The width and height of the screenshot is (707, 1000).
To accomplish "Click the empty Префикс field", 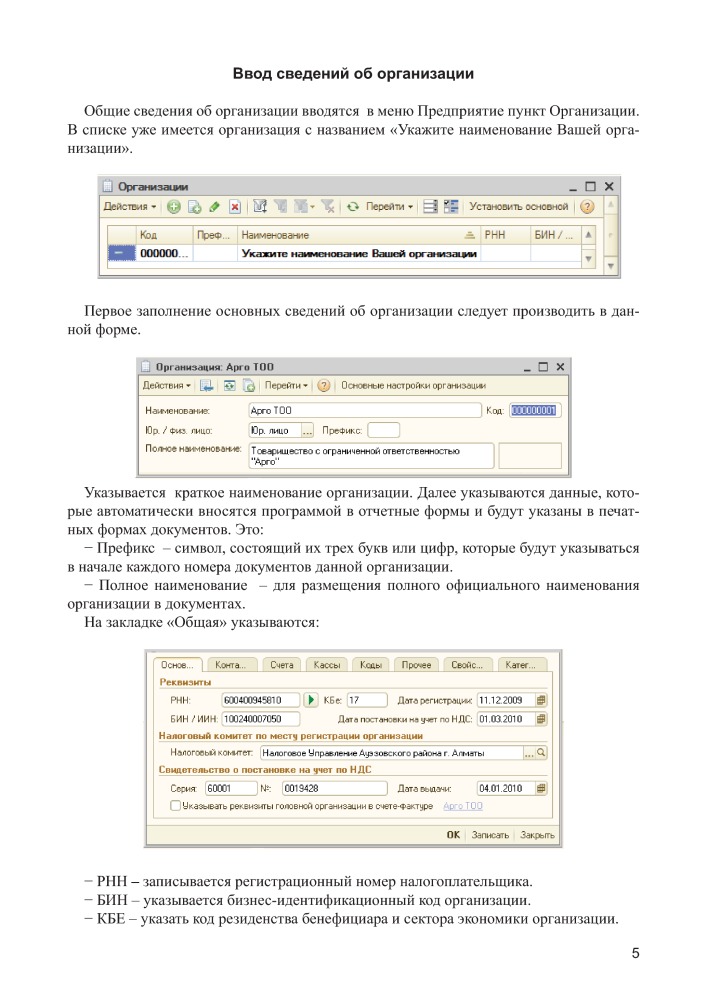I will pos(384,430).
